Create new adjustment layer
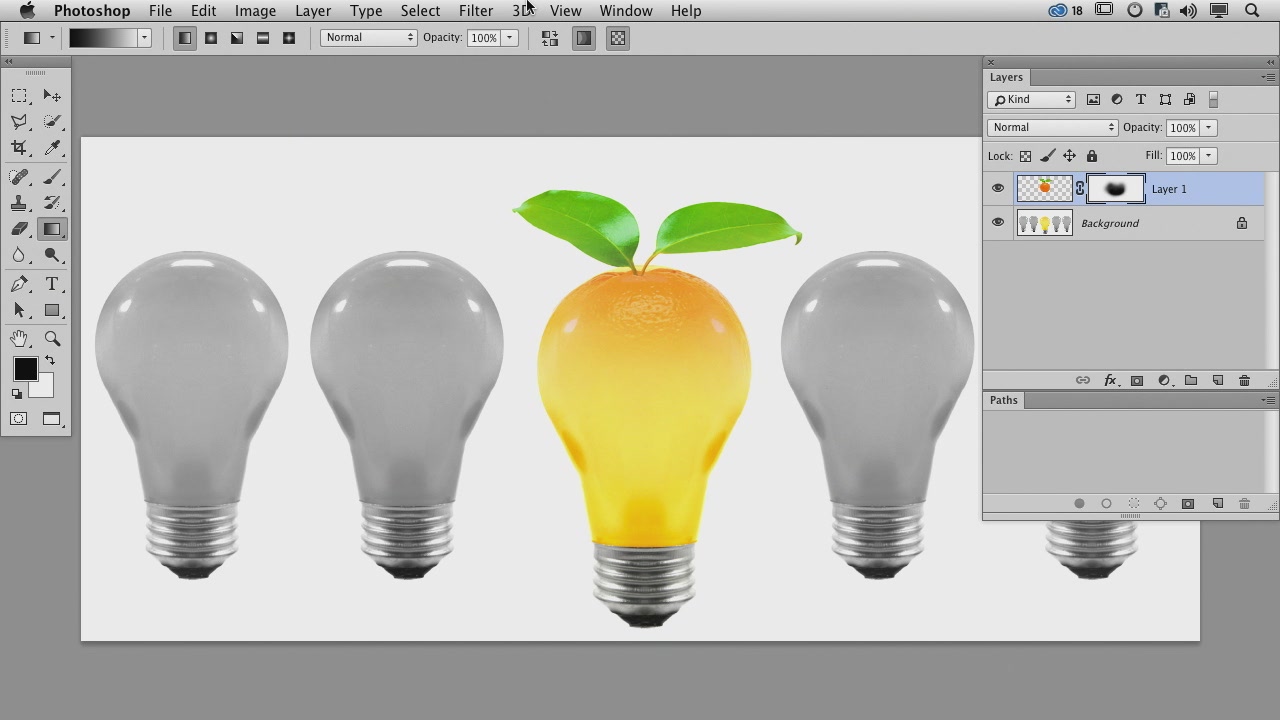Image resolution: width=1280 pixels, height=720 pixels. point(1164,380)
